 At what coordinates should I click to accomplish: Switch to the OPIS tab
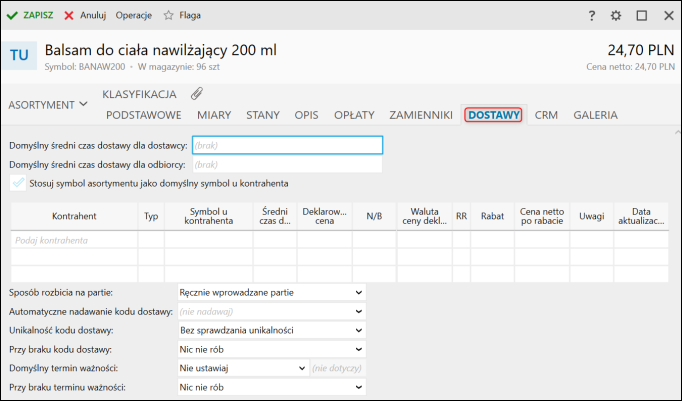(x=306, y=115)
